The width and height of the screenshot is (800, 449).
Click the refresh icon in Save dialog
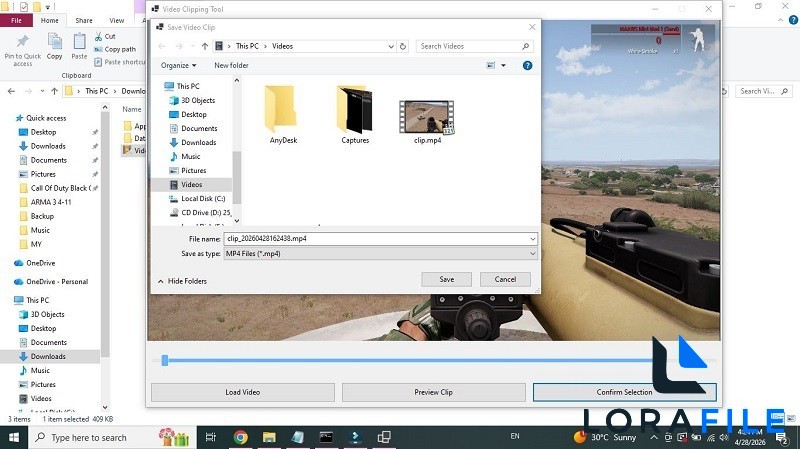403,46
